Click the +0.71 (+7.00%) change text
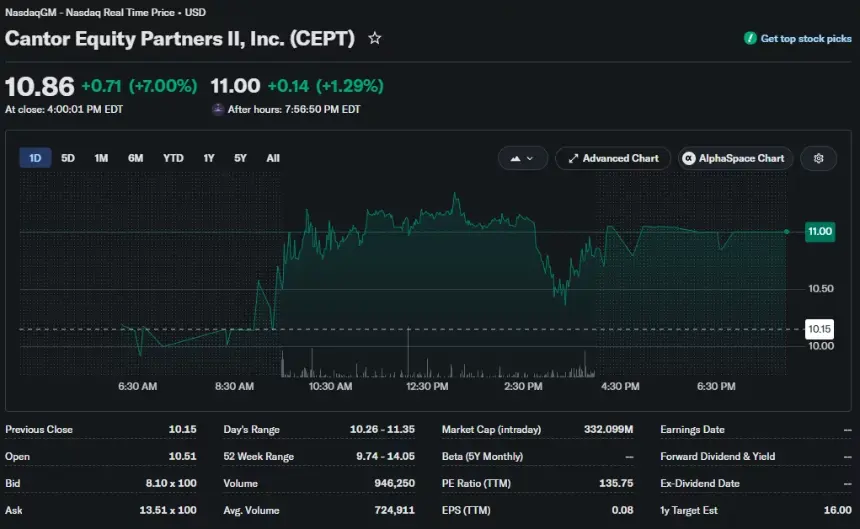Viewport: 860px width, 529px height. tap(139, 86)
